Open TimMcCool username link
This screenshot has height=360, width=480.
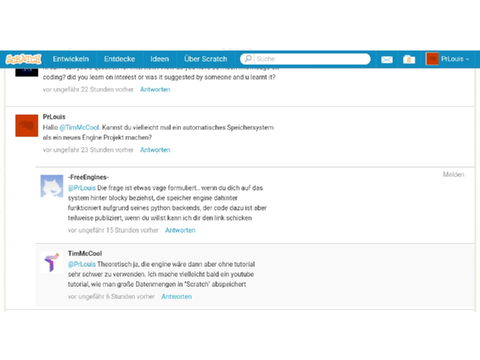85,253
